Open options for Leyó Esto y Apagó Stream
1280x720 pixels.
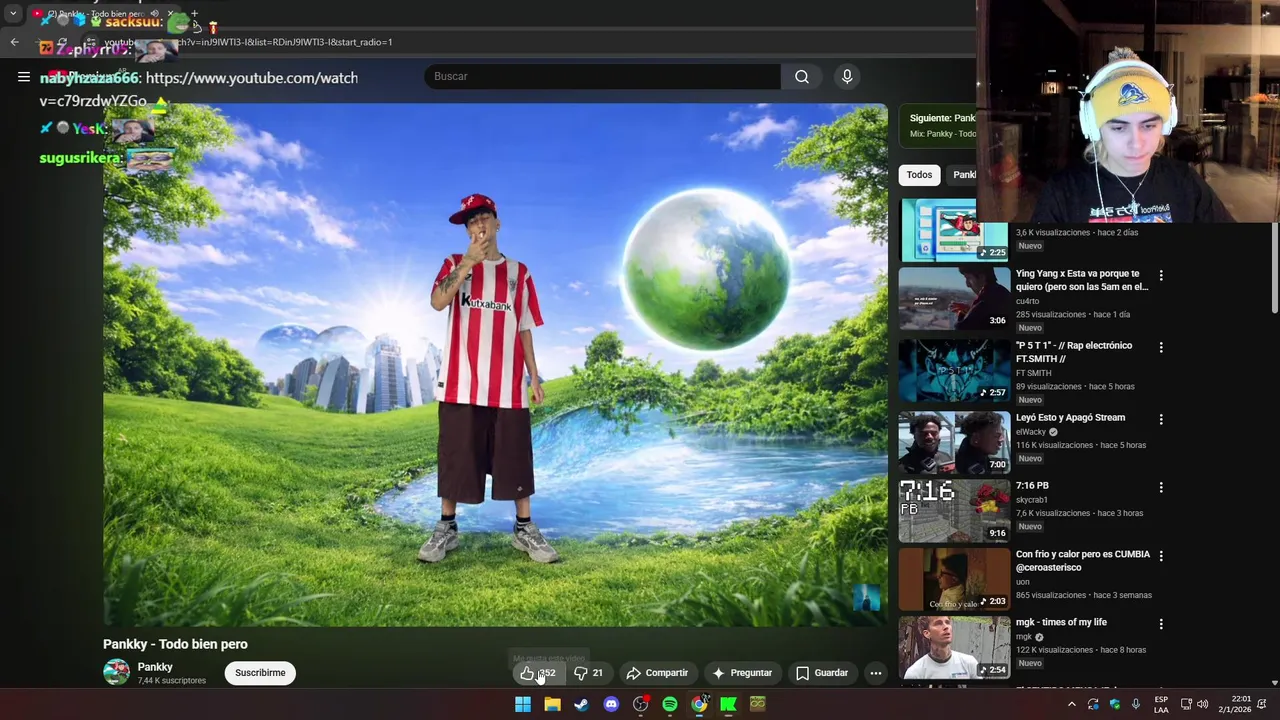tap(1161, 419)
